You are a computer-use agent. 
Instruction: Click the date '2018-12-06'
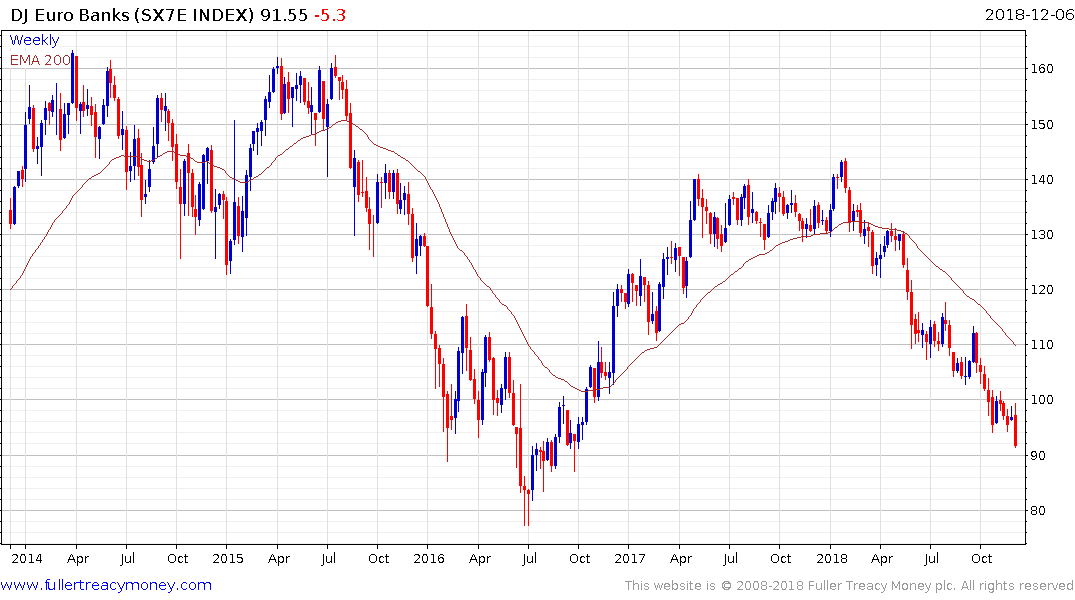1029,15
